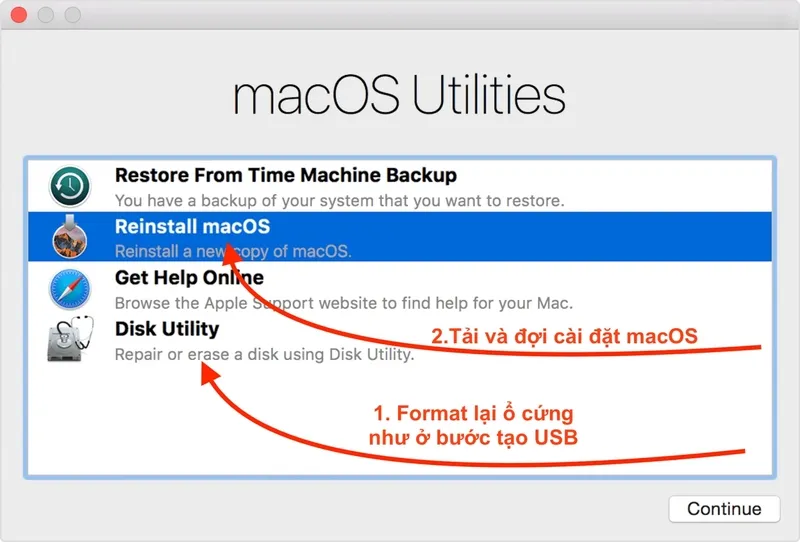Viewport: 800px width, 542px height.
Task: Click the greyed minimize window button
Action: [46, 15]
